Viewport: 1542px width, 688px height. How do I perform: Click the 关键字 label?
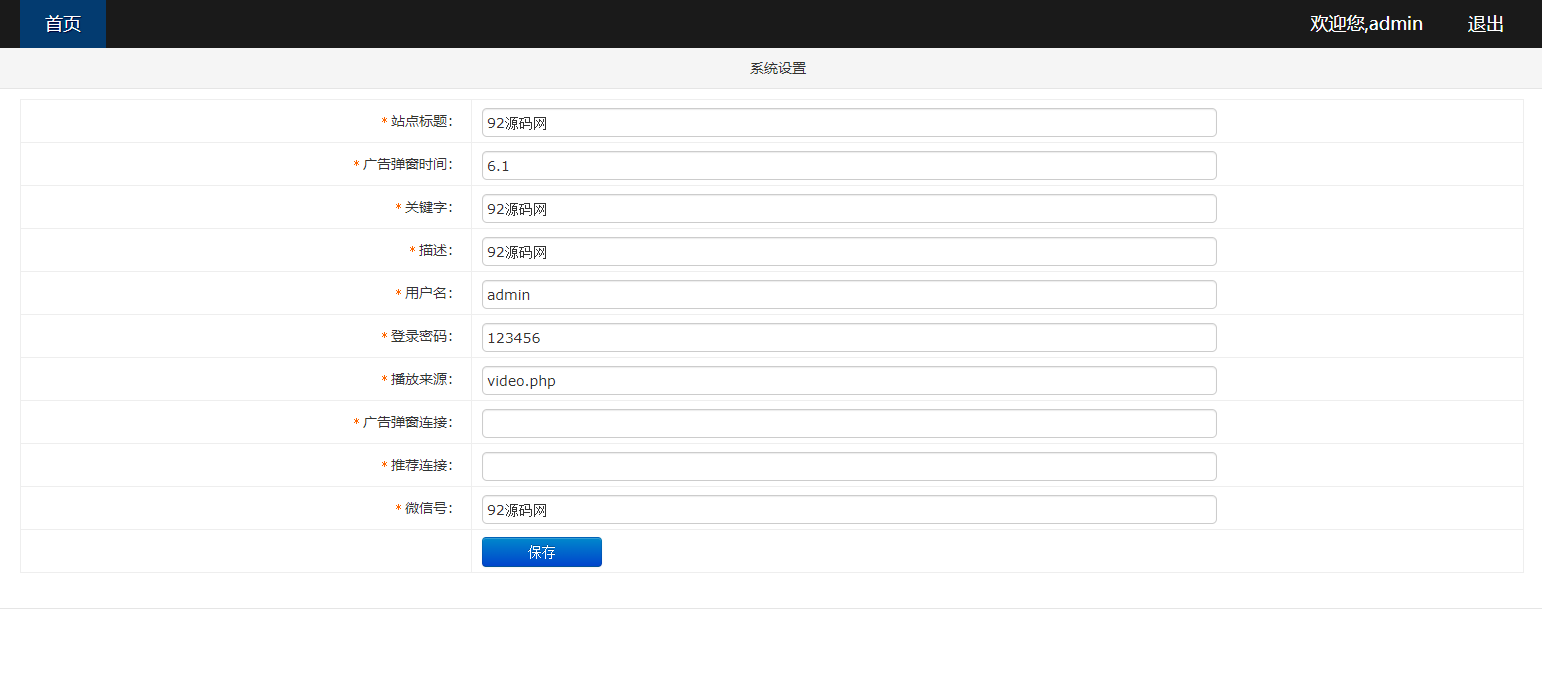[428, 207]
